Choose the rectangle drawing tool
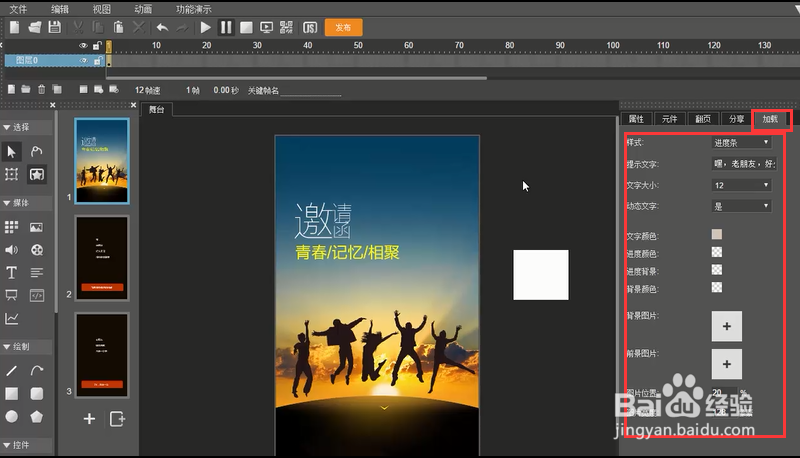This screenshot has height=458, width=800. (x=11, y=394)
